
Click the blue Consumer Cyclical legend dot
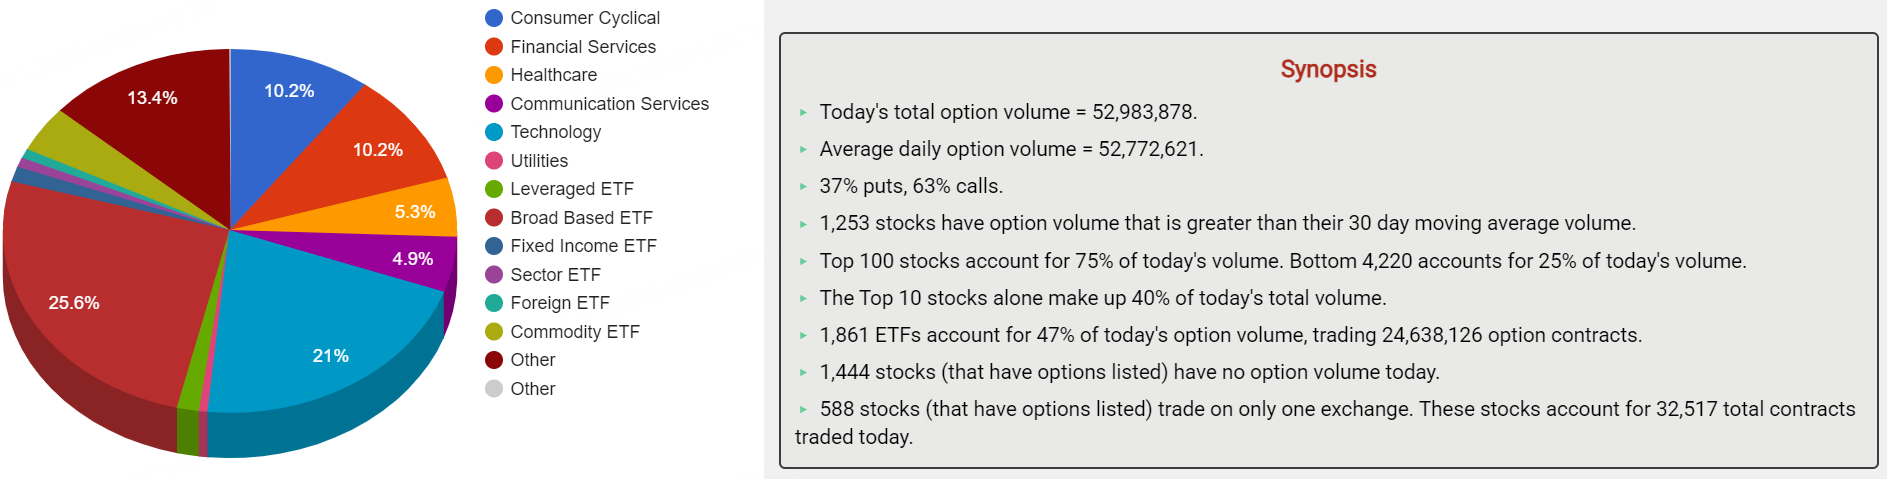494,18
